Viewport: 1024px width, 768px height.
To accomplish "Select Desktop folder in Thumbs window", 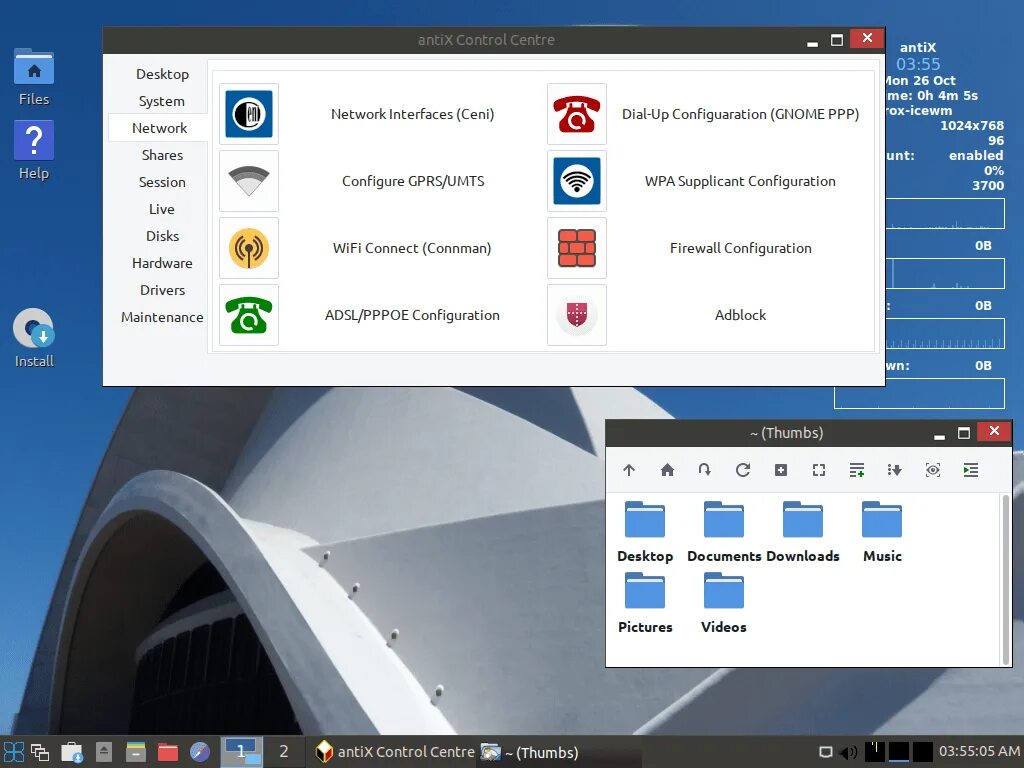I will point(645,532).
